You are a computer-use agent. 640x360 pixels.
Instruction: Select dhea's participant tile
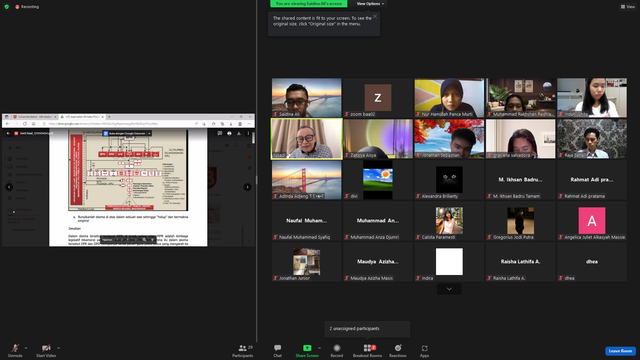point(592,262)
